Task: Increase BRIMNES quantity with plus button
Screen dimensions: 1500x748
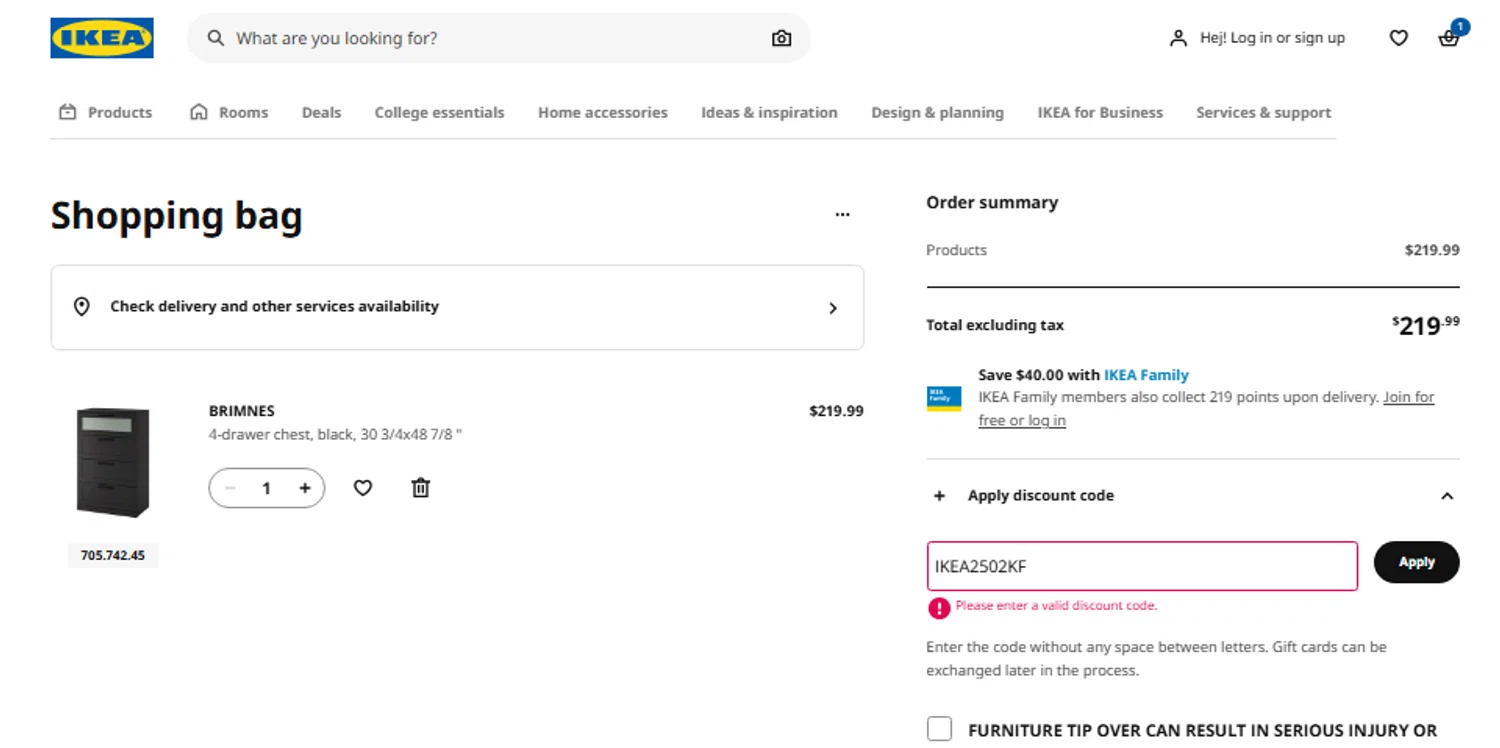Action: (305, 488)
